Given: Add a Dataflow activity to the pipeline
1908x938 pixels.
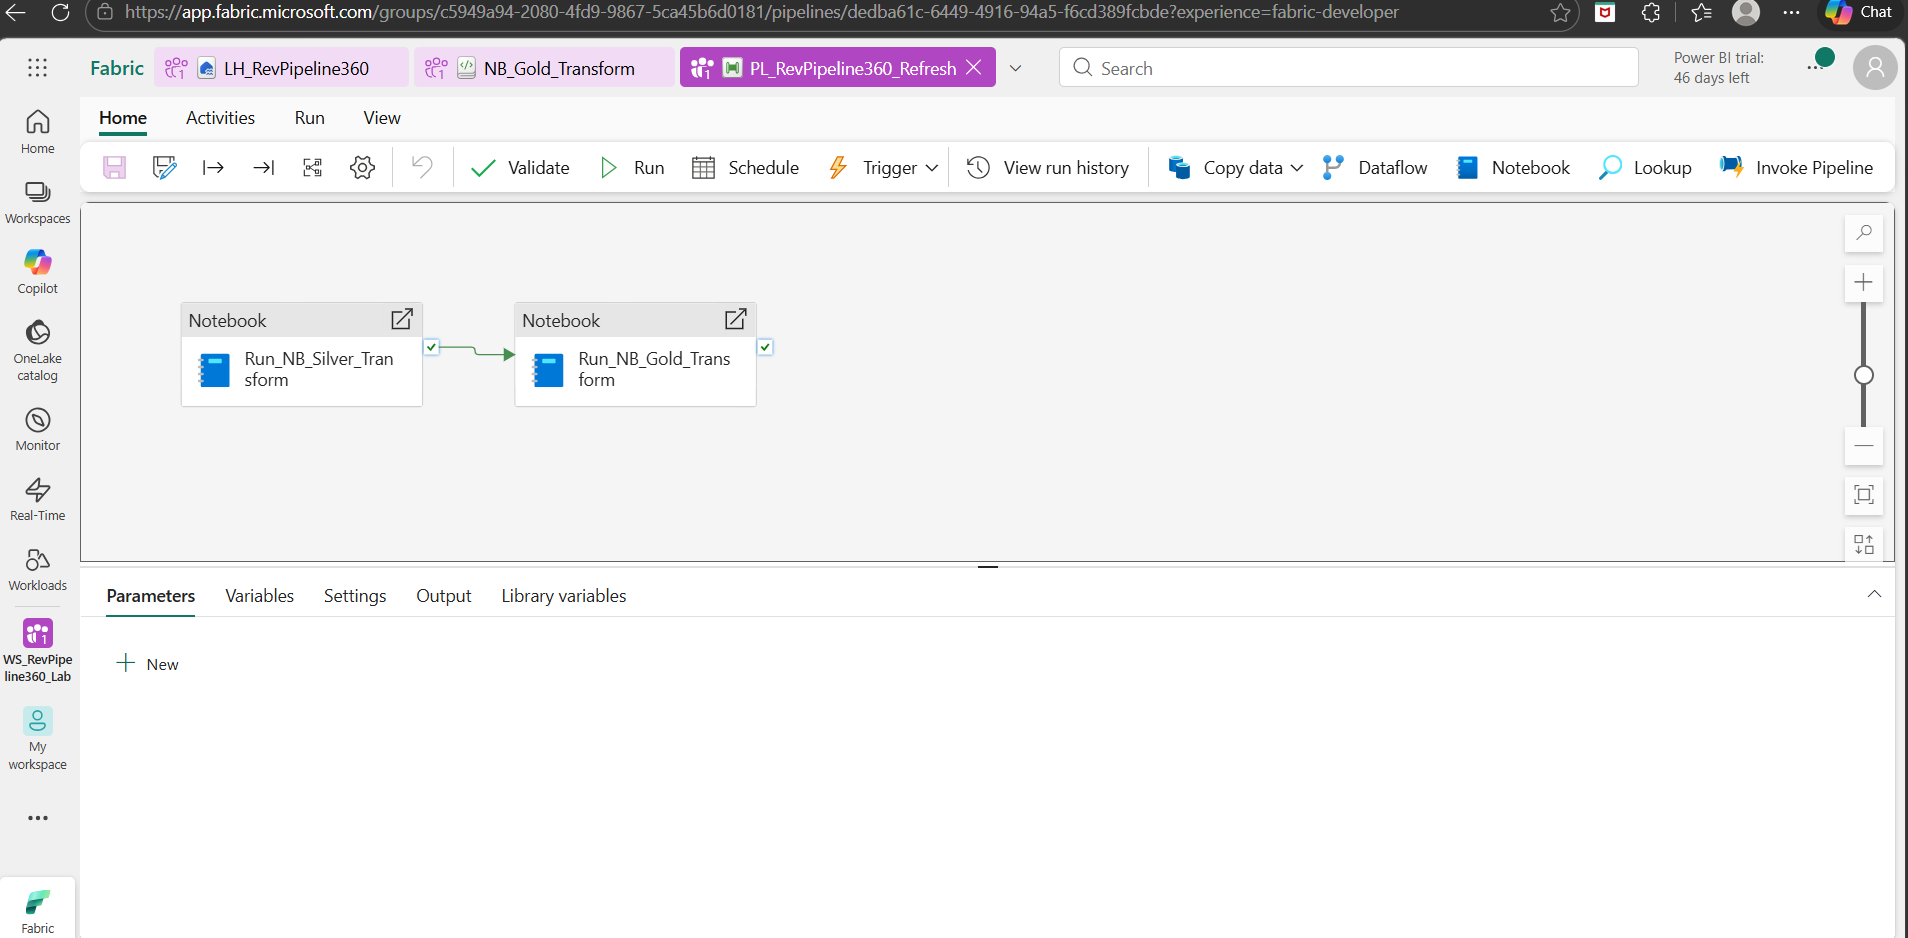Looking at the screenshot, I should (1375, 167).
